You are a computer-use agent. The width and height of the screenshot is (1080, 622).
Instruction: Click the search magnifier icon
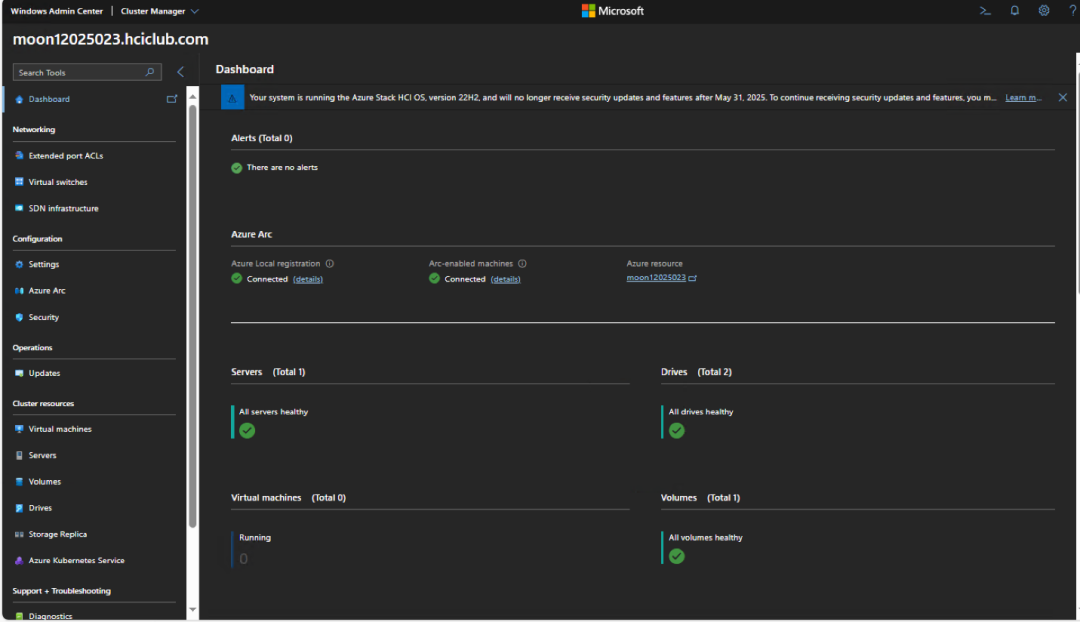tap(150, 72)
